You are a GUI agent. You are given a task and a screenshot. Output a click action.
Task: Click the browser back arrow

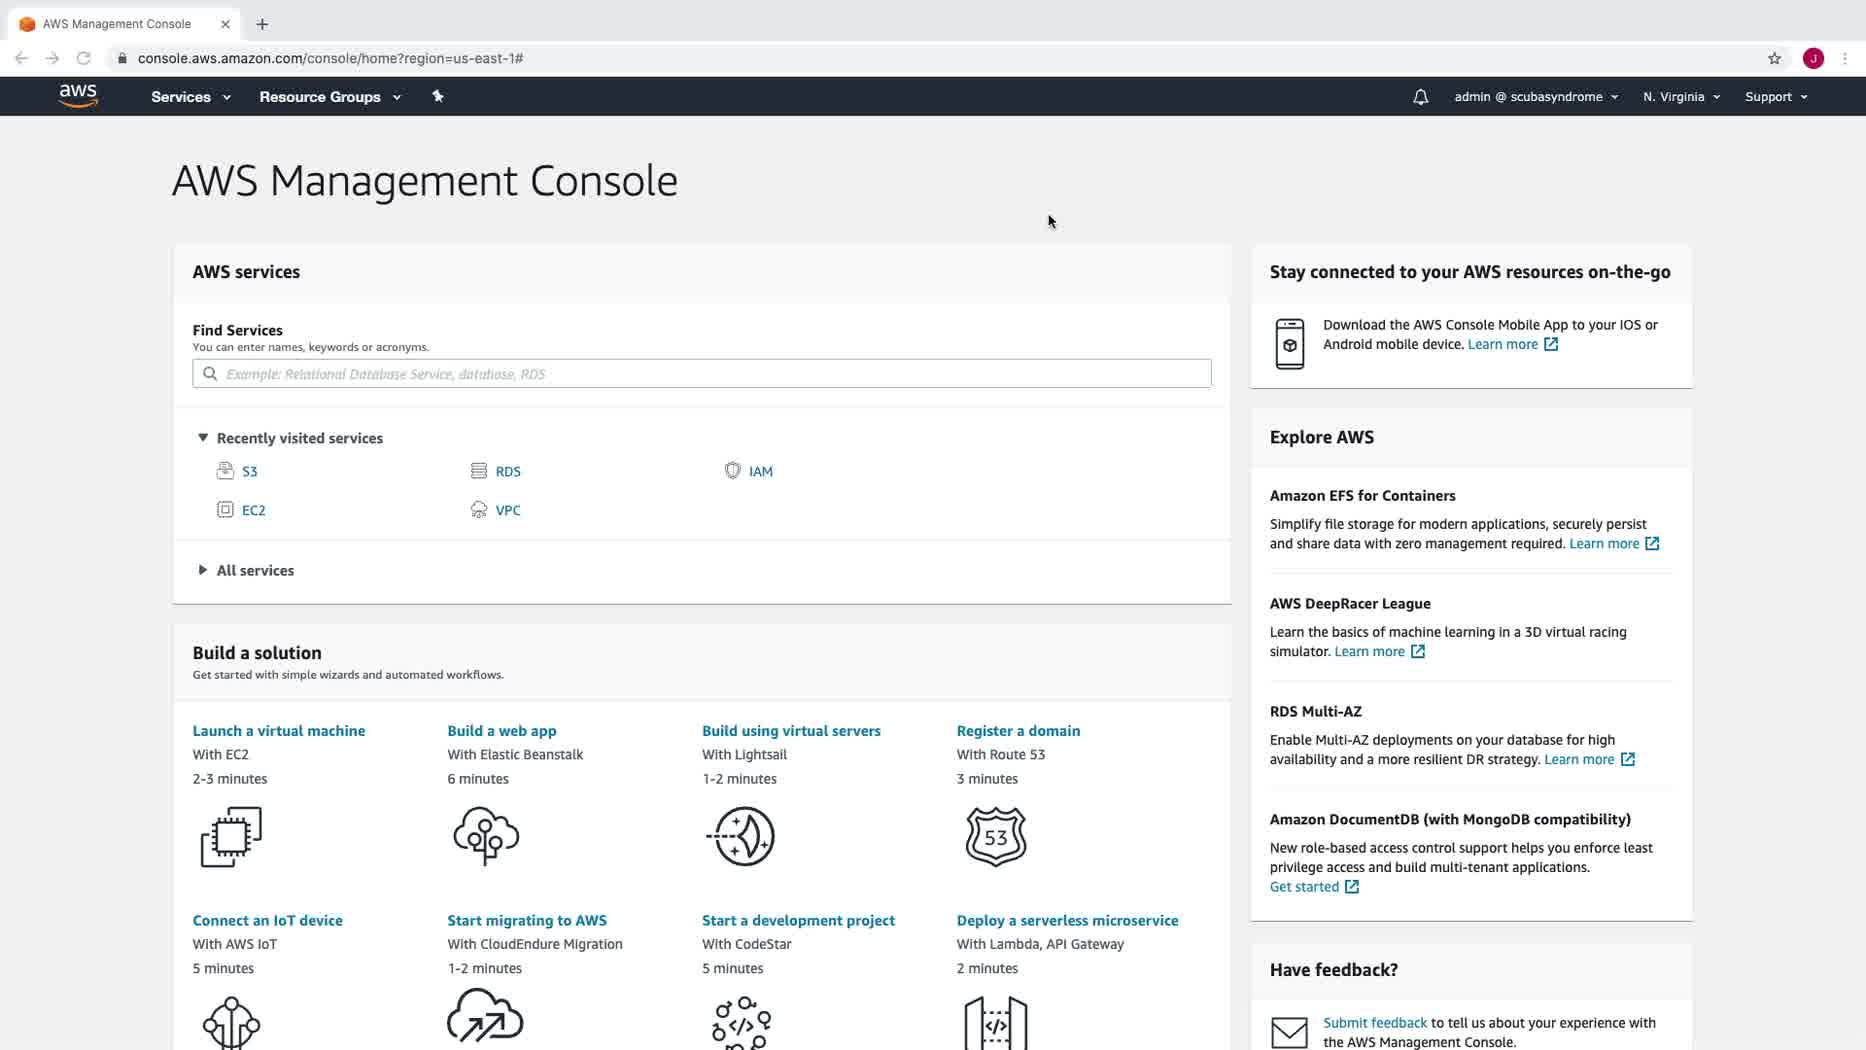[21, 58]
